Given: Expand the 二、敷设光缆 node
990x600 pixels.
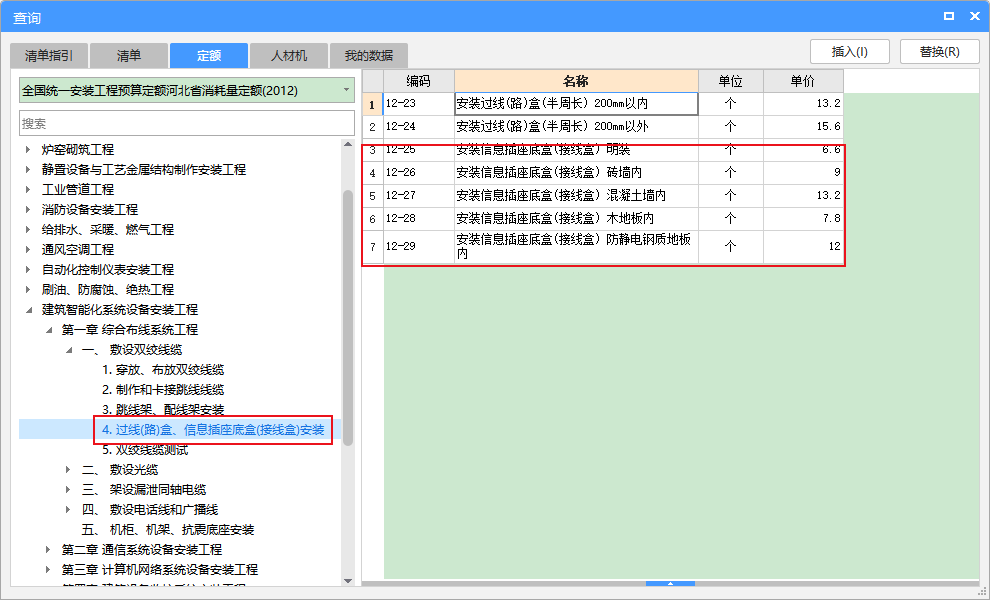Looking at the screenshot, I should pyautogui.click(x=69, y=470).
